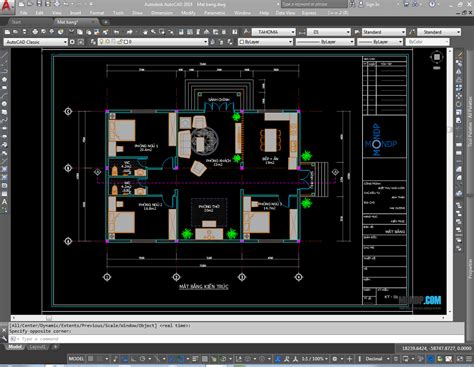Viewport: 474px width, 367px height.
Task: Click the keyword search box in title bar
Action: click(x=314, y=4)
